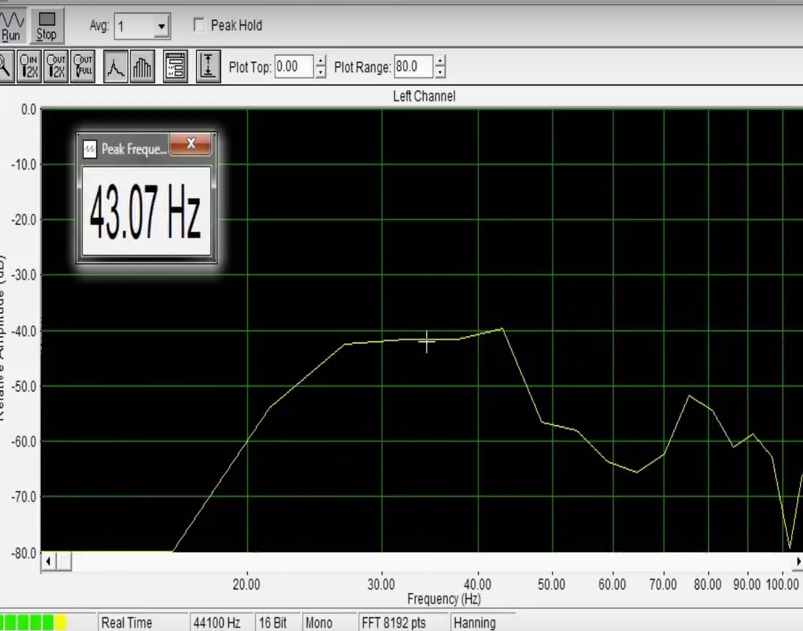The image size is (803, 631).
Task: Select the magnifier zoom tool
Action: [x=5, y=66]
